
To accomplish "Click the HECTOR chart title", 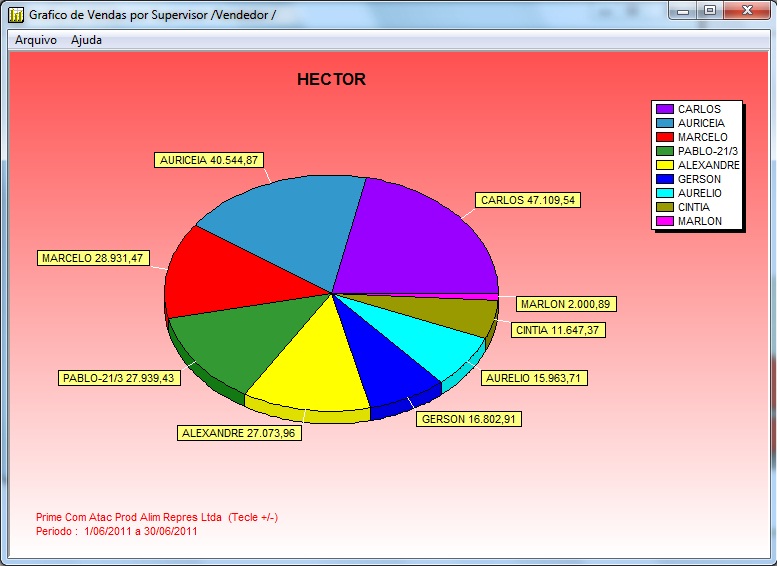I will [331, 79].
